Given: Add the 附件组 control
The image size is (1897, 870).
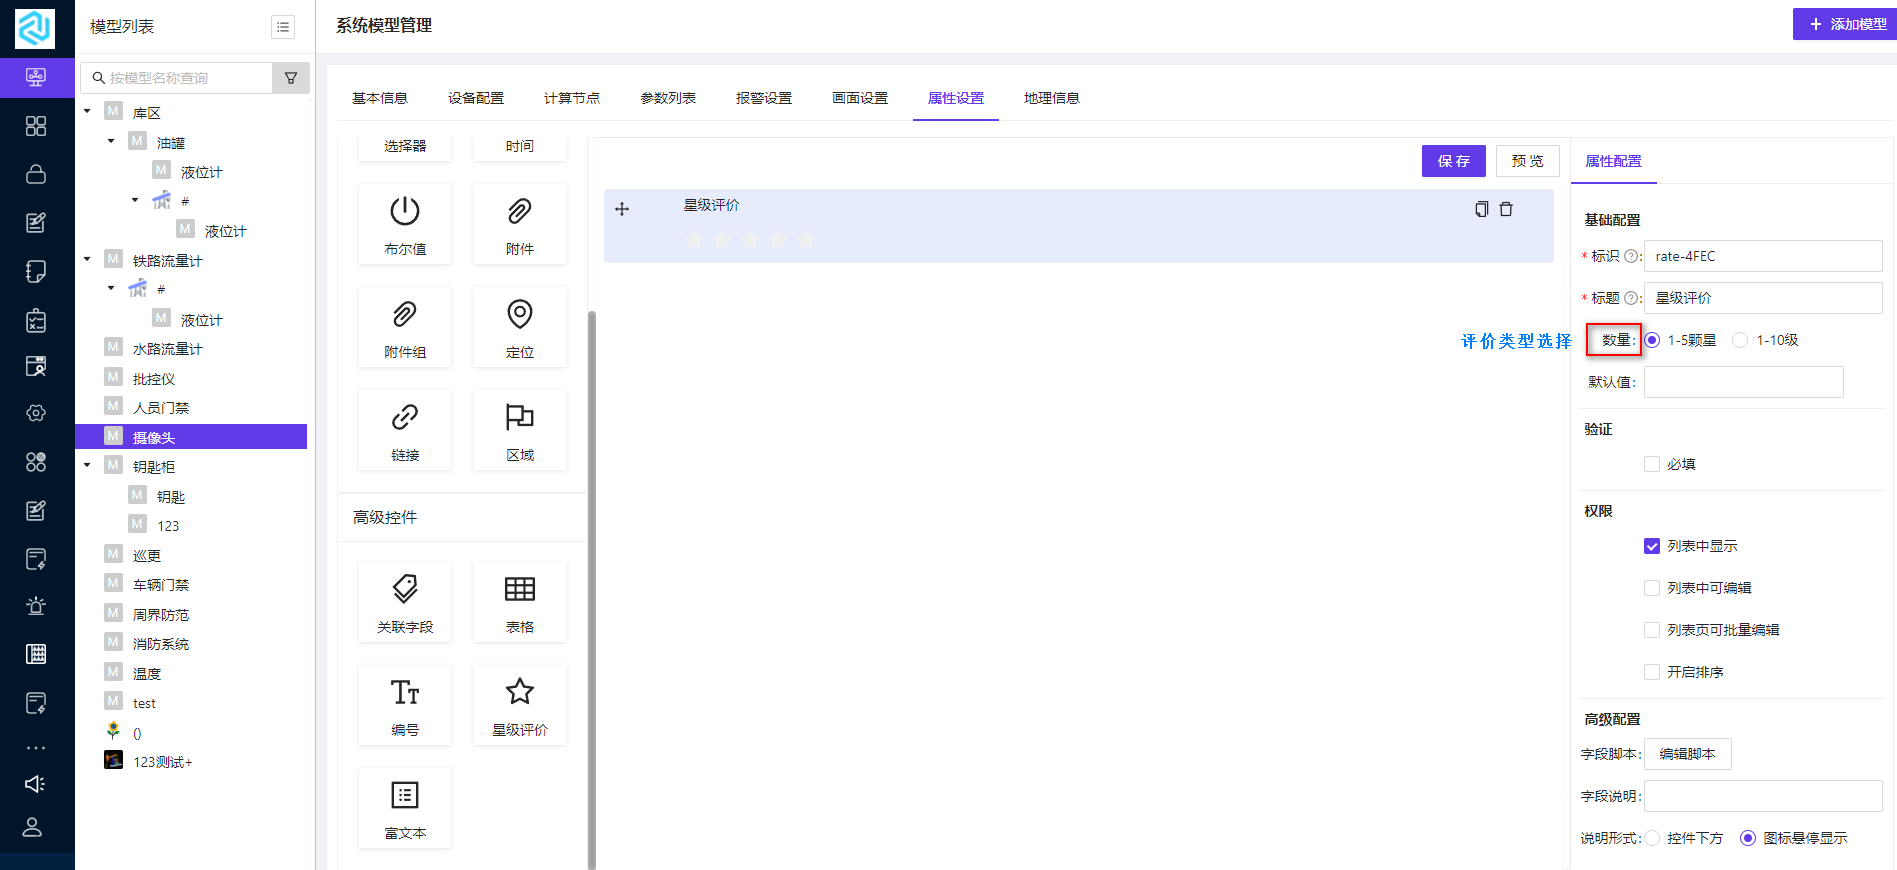Looking at the screenshot, I should (x=405, y=328).
